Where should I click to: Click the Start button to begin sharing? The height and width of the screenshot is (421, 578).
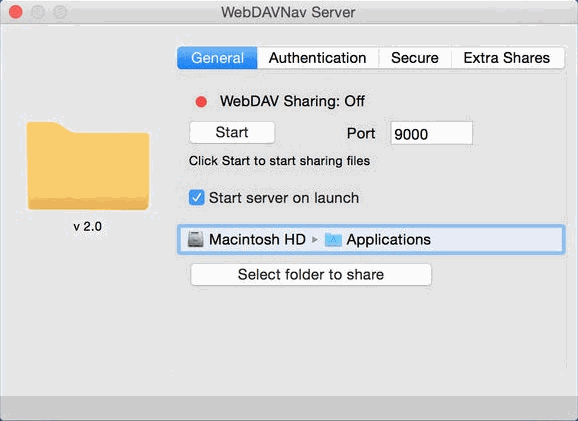[232, 132]
